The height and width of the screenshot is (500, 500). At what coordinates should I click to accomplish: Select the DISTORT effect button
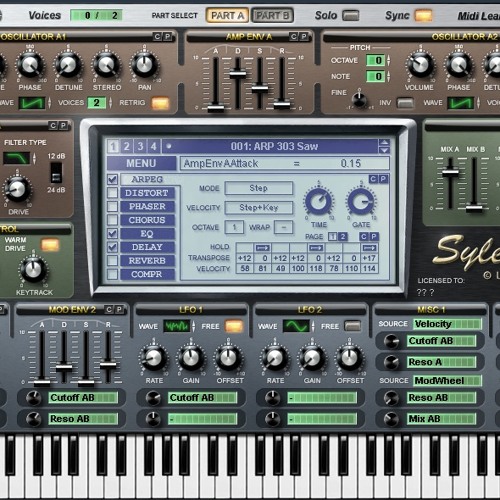147,193
